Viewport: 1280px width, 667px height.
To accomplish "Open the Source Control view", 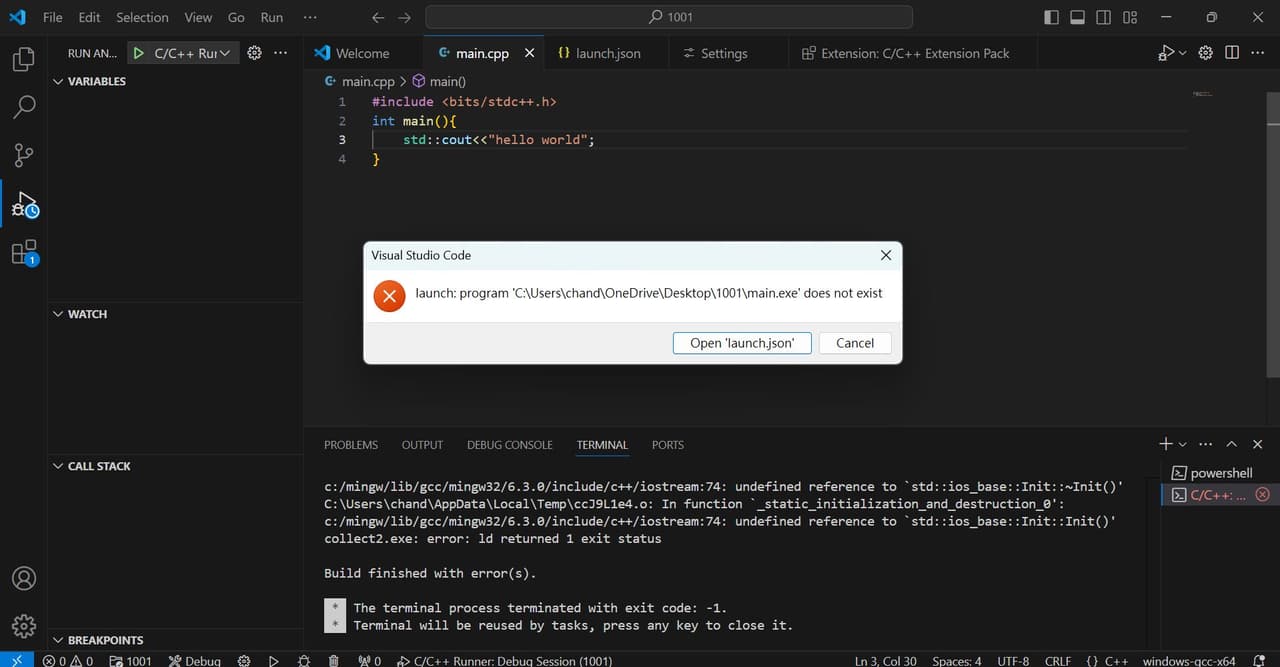I will [23, 155].
